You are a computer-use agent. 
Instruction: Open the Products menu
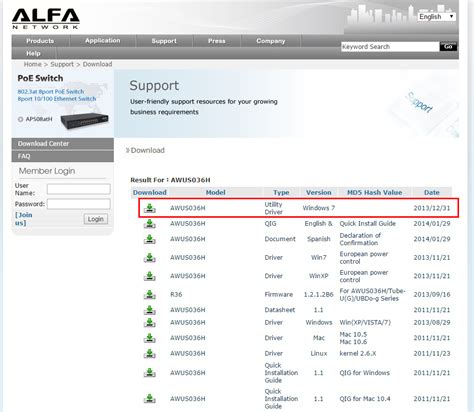point(40,41)
